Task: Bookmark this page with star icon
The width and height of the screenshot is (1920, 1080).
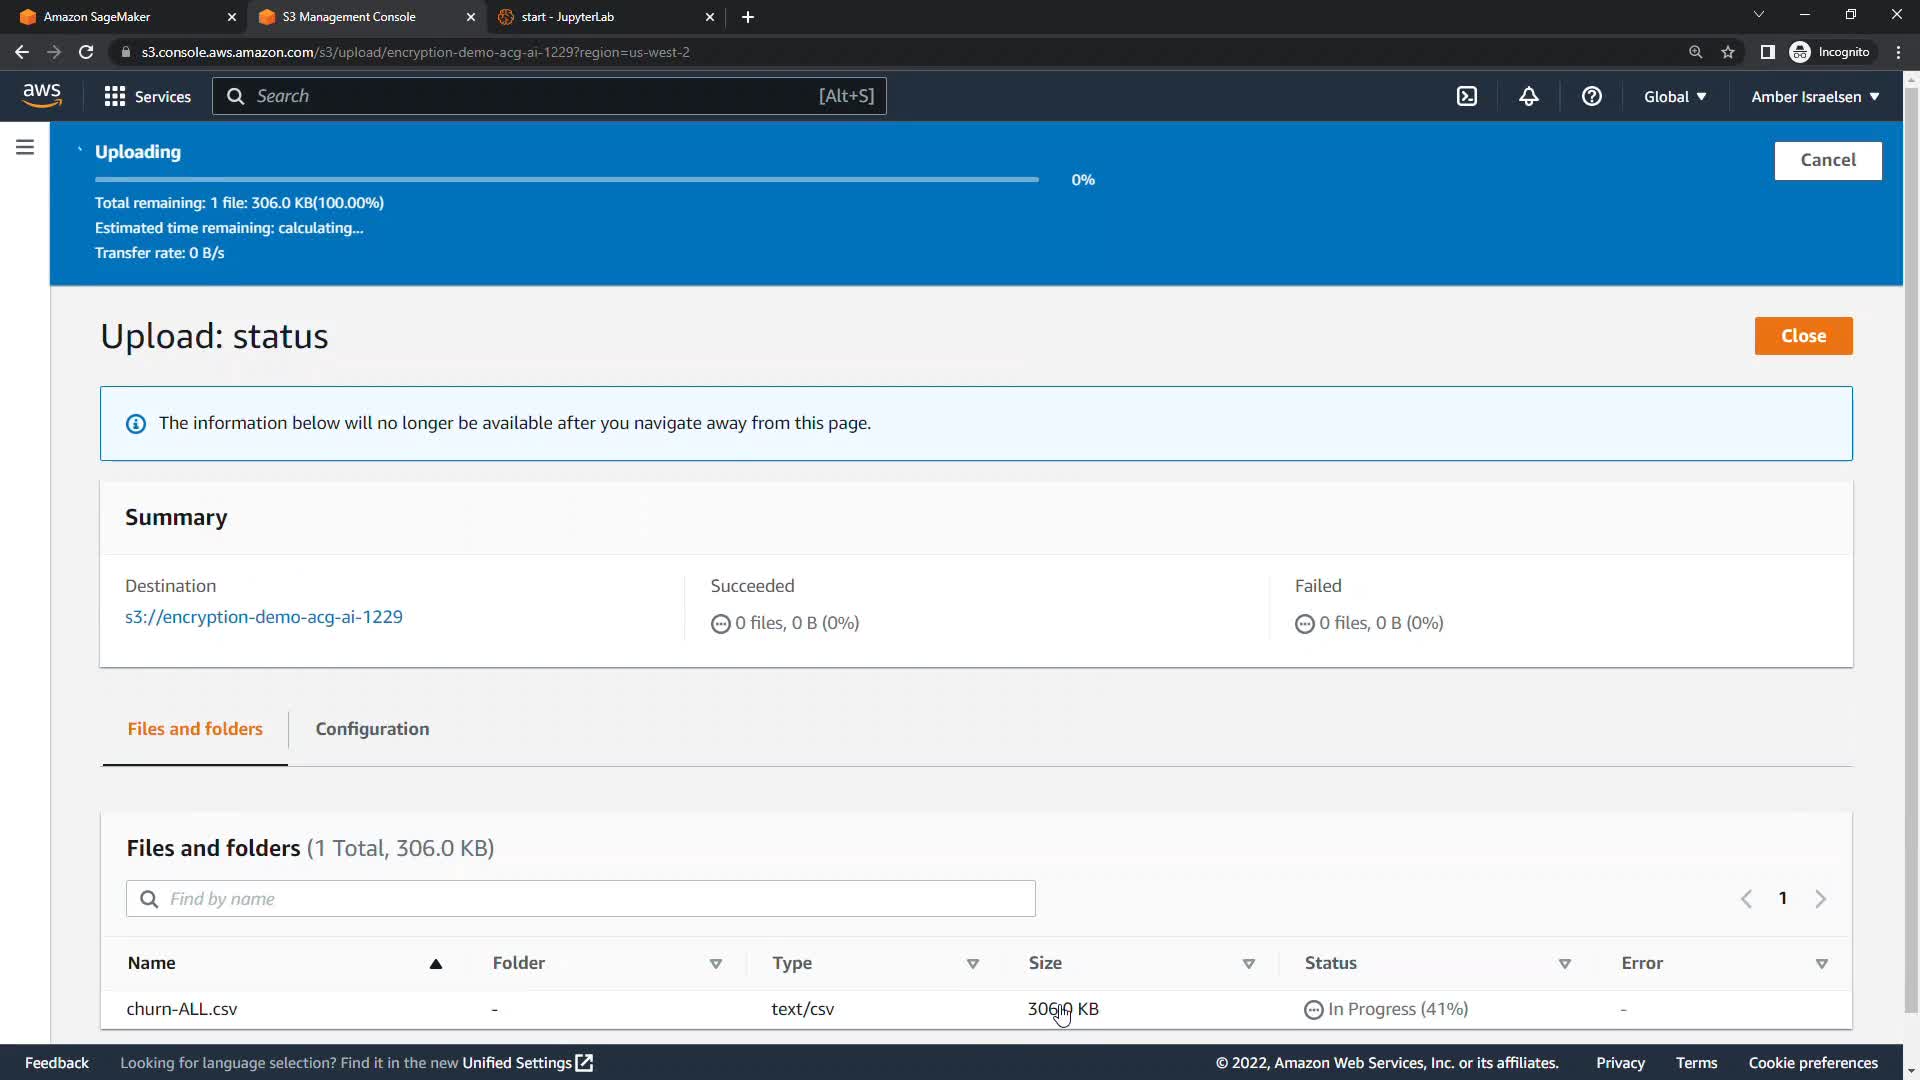Action: point(1728,52)
